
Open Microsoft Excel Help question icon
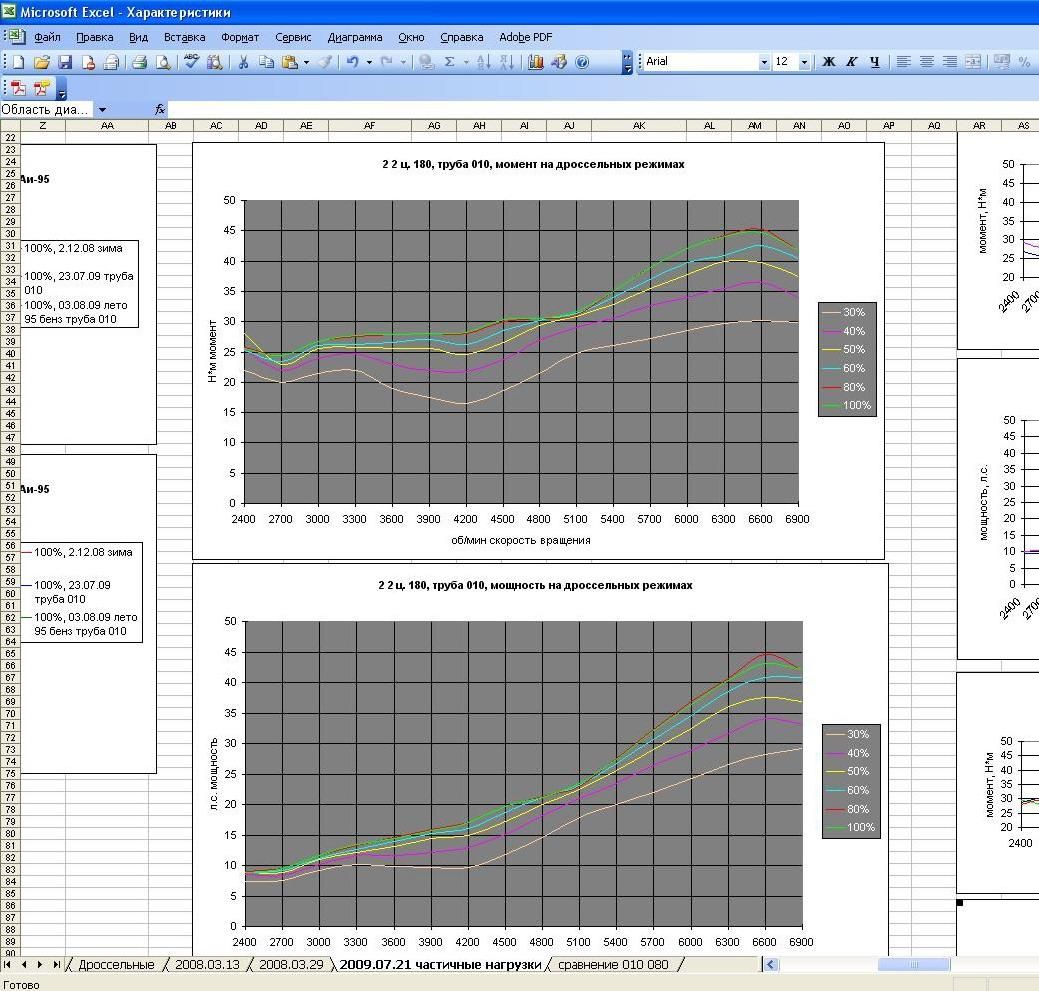582,62
